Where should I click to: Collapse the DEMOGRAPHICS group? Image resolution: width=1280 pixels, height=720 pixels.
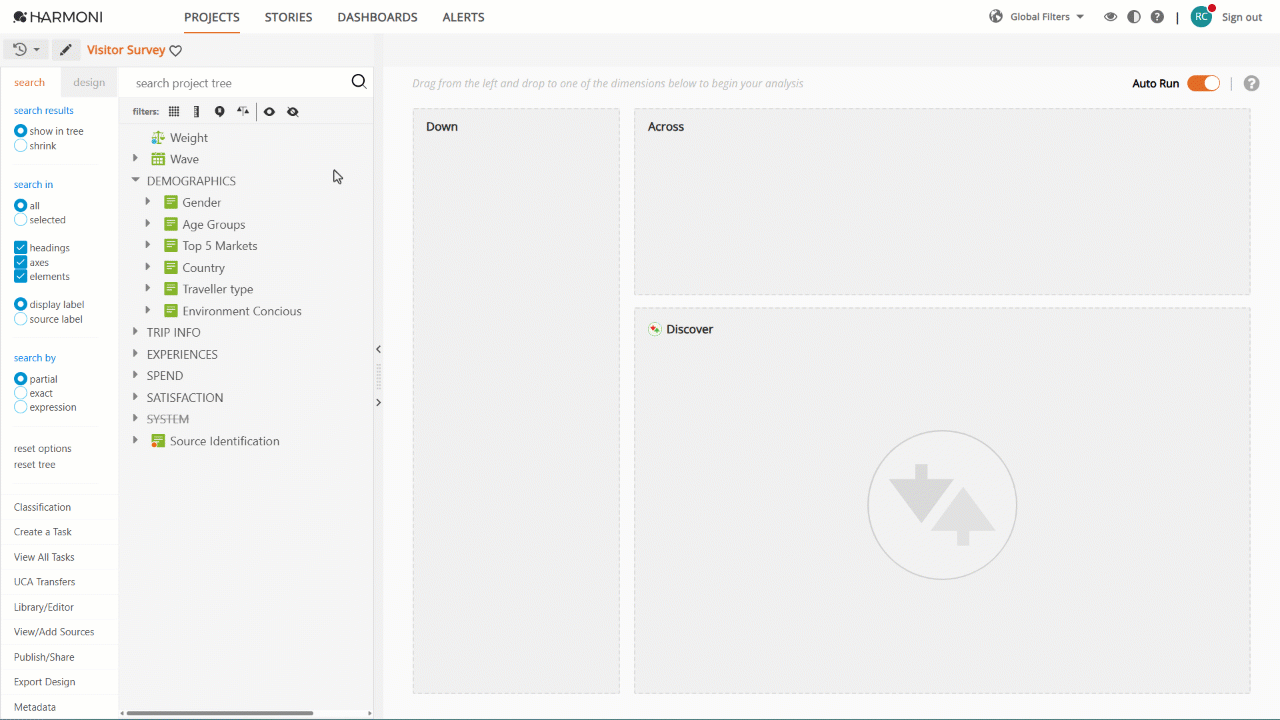[x=136, y=181]
